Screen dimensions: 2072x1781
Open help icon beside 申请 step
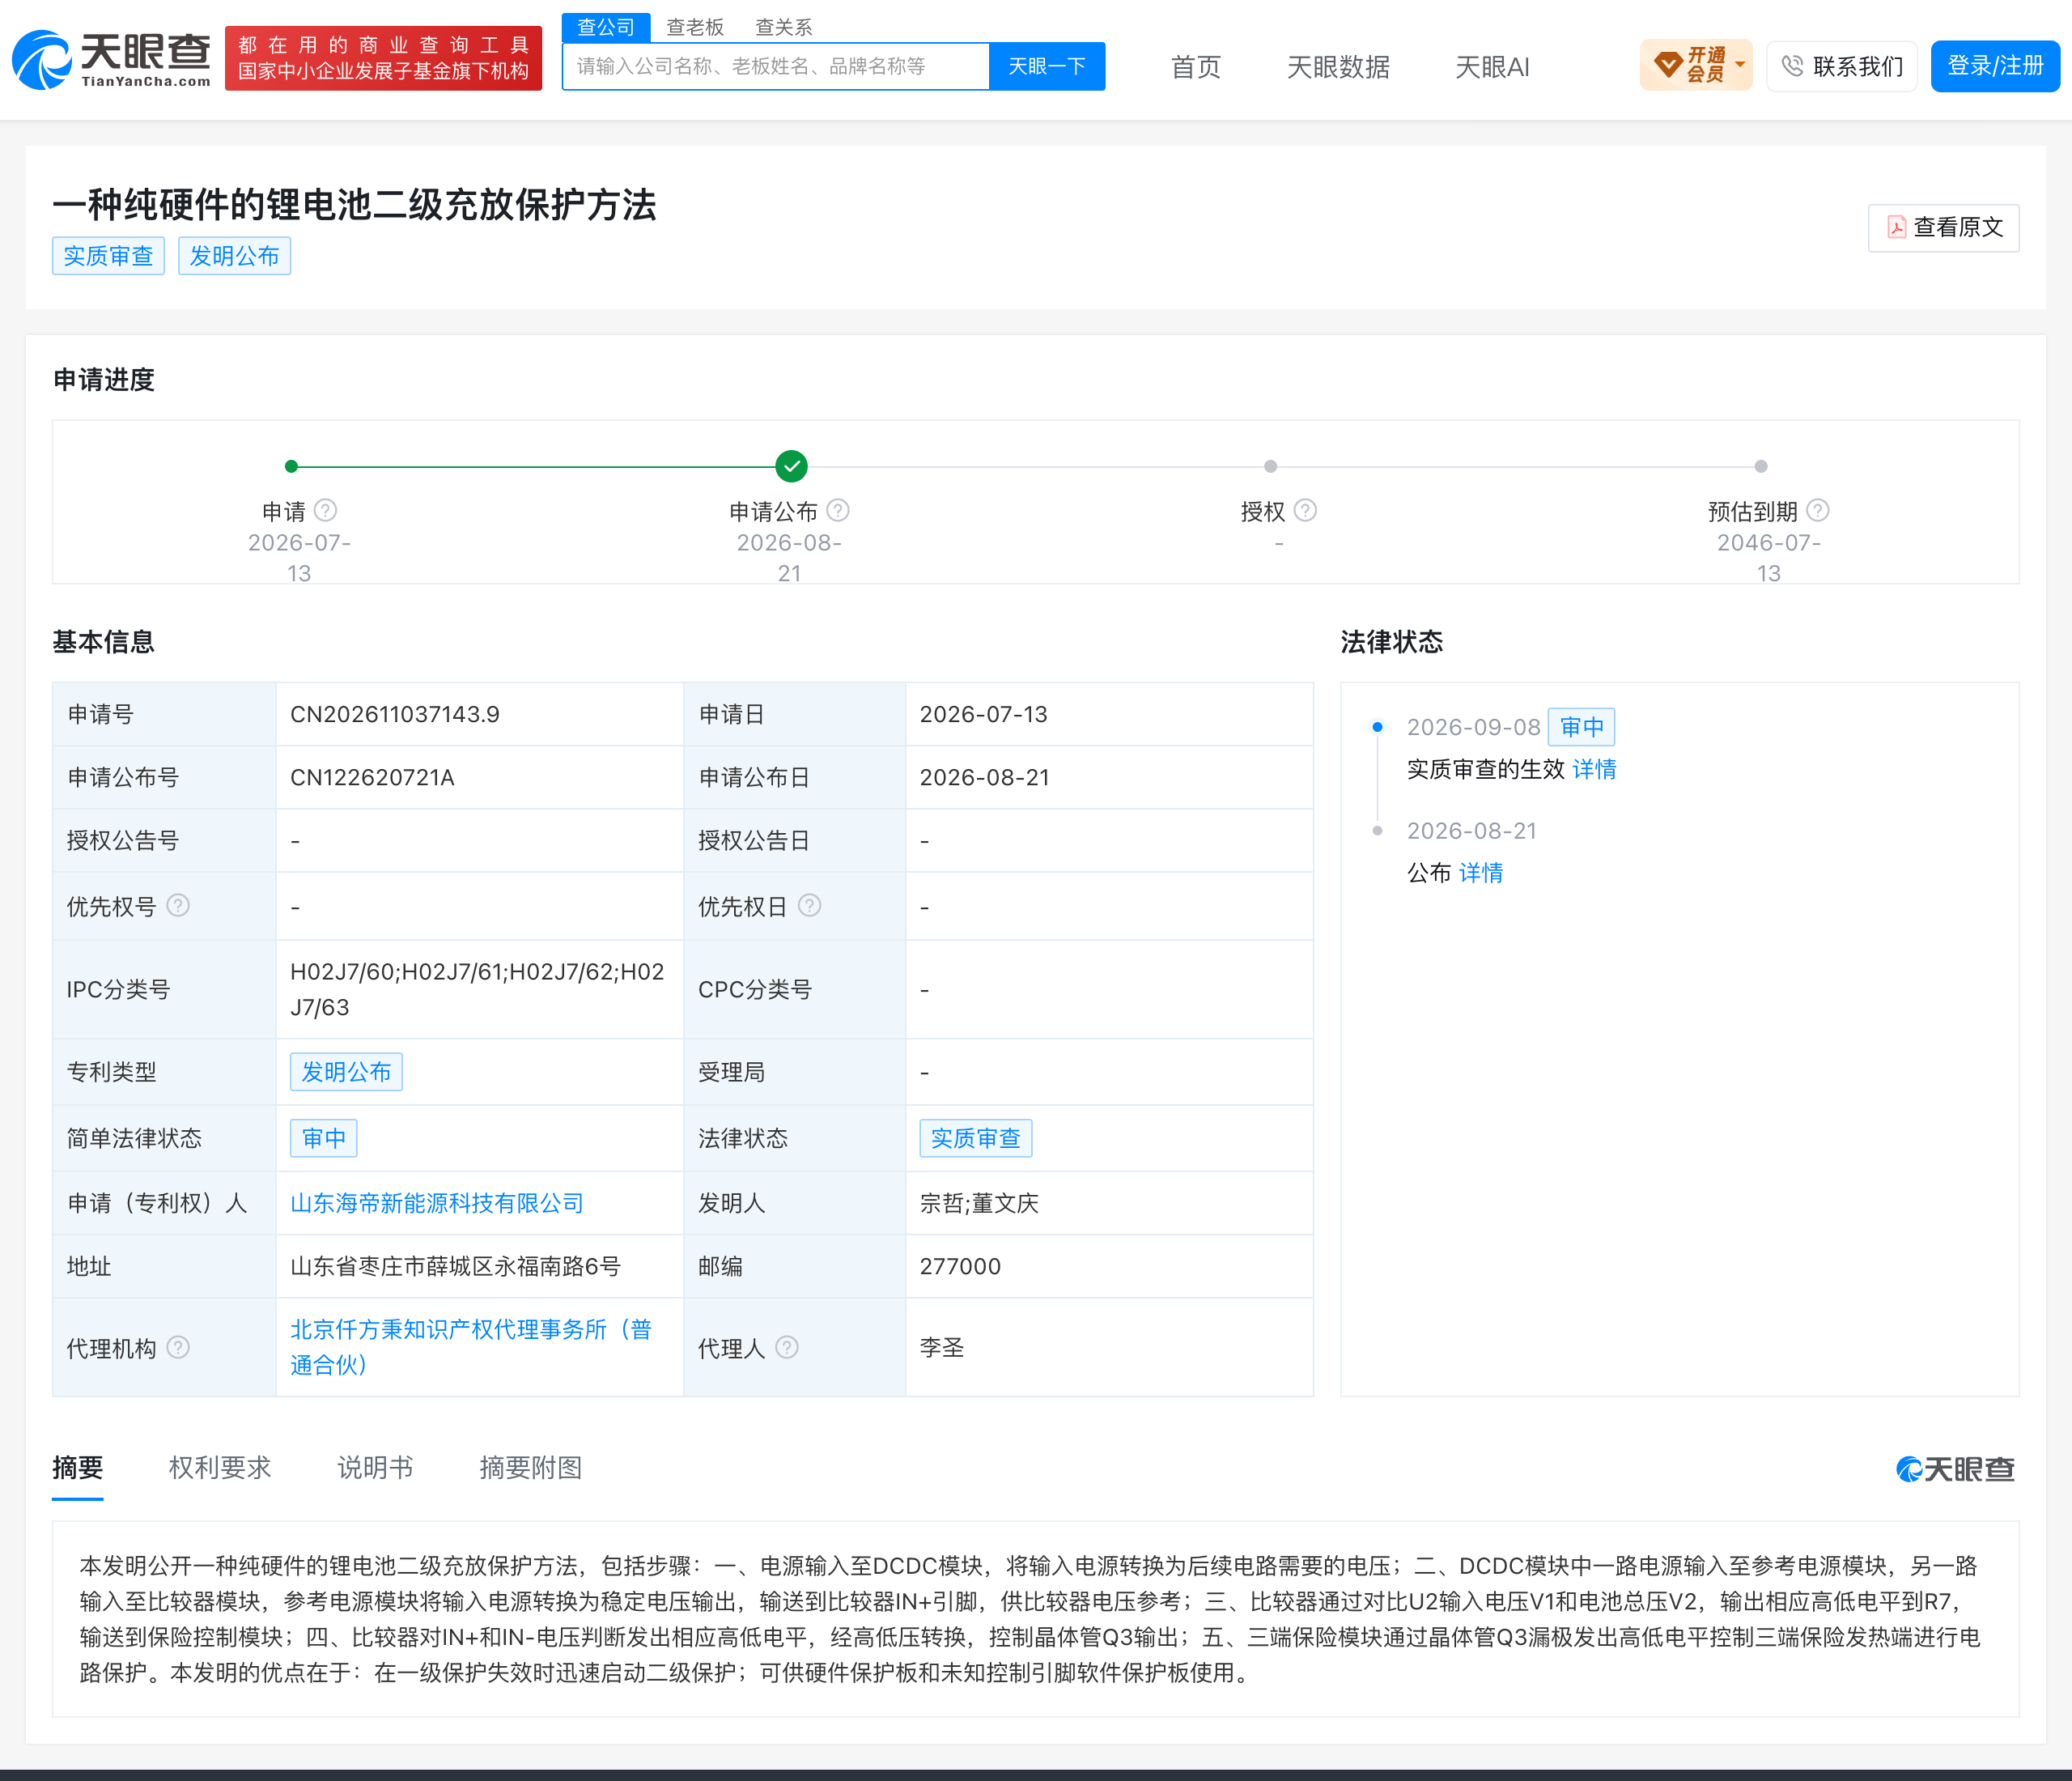pos(326,511)
